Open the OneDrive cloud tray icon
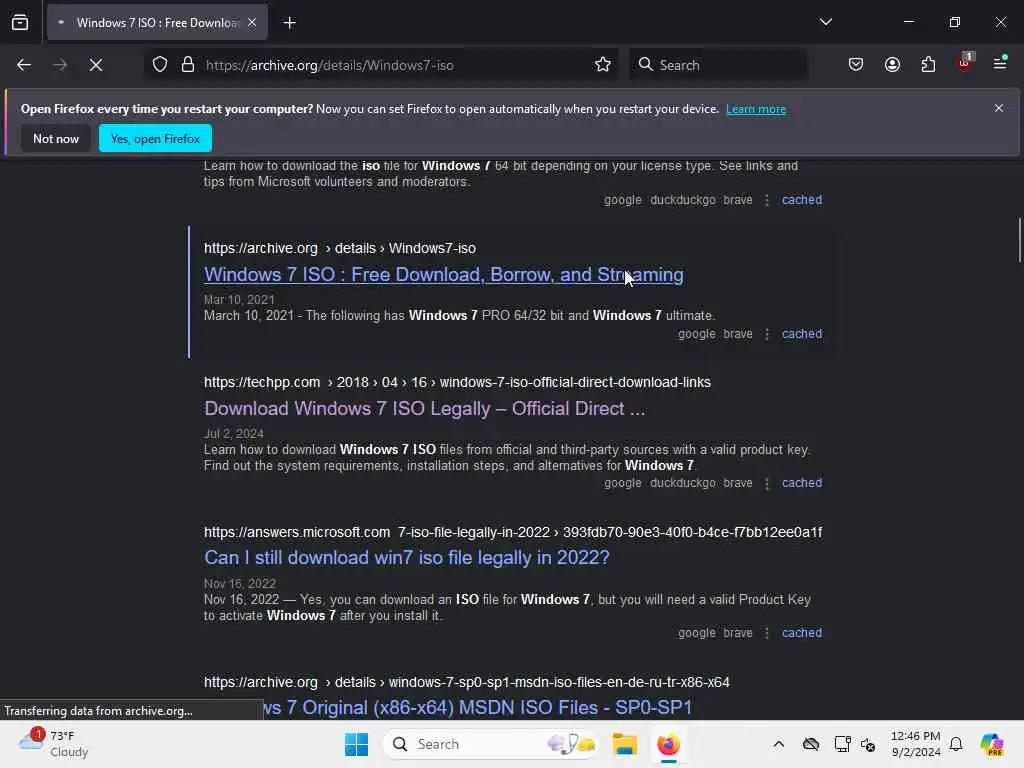 tap(811, 744)
